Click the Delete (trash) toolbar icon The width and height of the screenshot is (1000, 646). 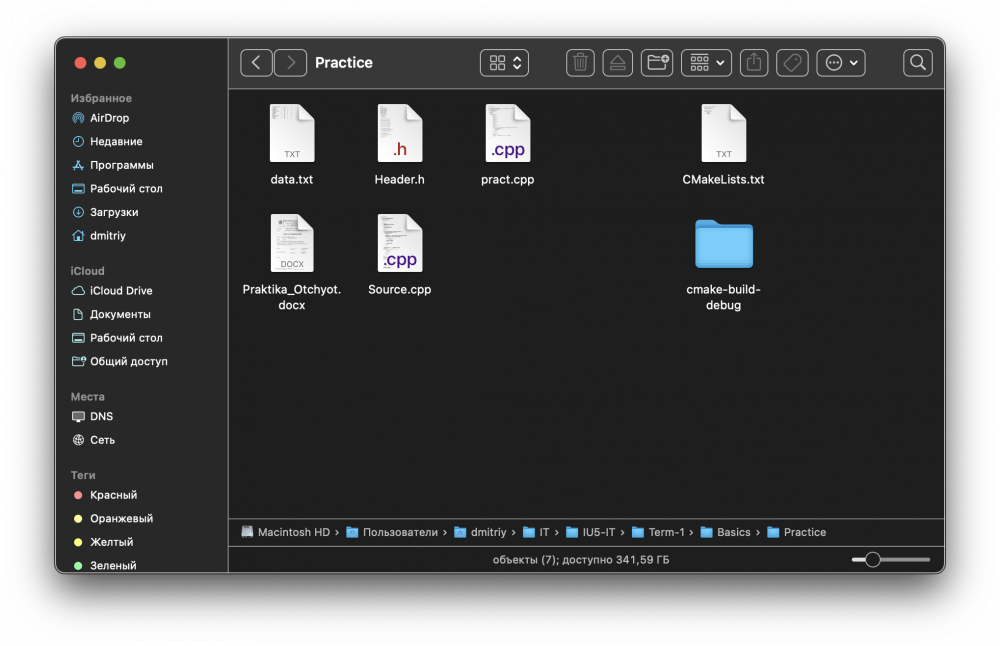pyautogui.click(x=580, y=63)
